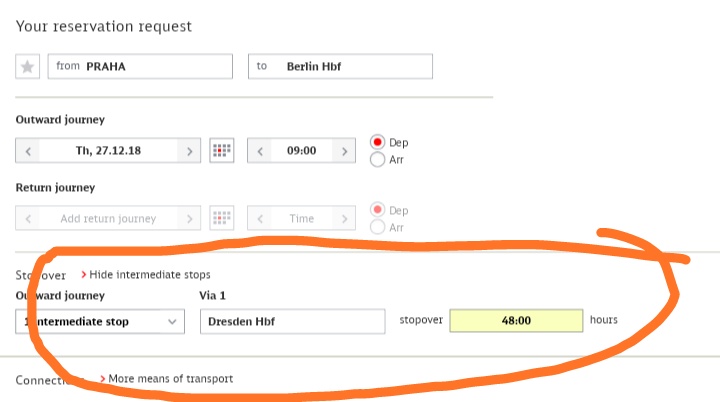Go to previous outward date arrow
Image resolution: width=720 pixels, height=402 pixels.
[28, 151]
